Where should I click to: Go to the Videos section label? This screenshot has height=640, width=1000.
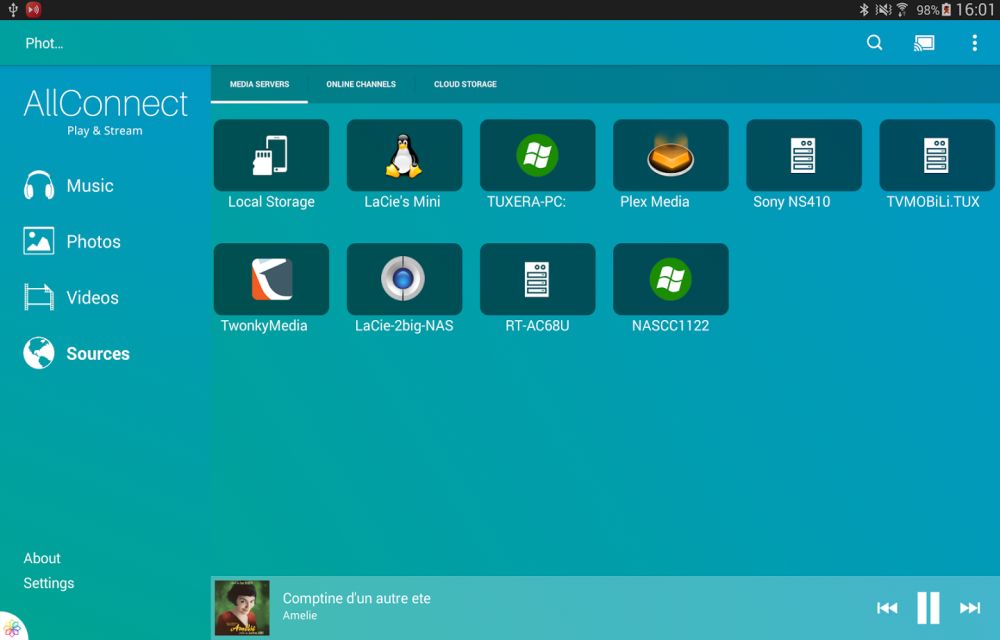(x=92, y=298)
